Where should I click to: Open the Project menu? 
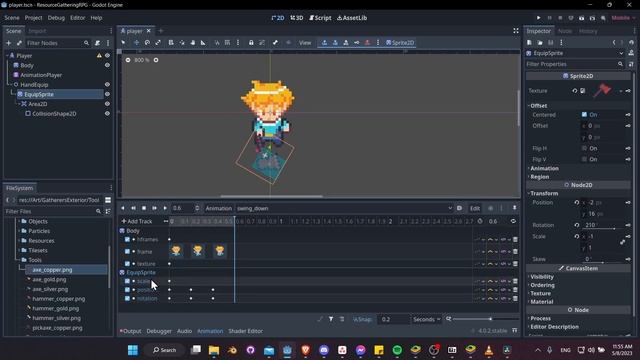pos(33,18)
